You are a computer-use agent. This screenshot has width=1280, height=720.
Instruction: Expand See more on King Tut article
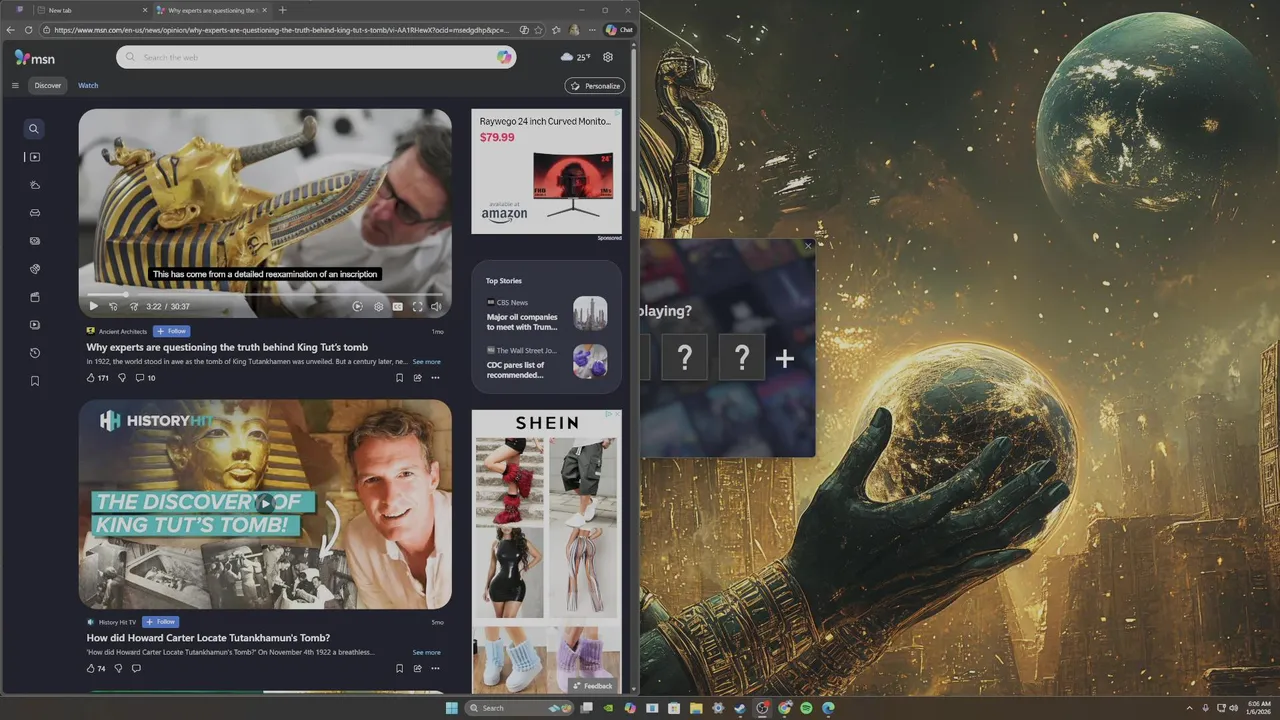426,362
